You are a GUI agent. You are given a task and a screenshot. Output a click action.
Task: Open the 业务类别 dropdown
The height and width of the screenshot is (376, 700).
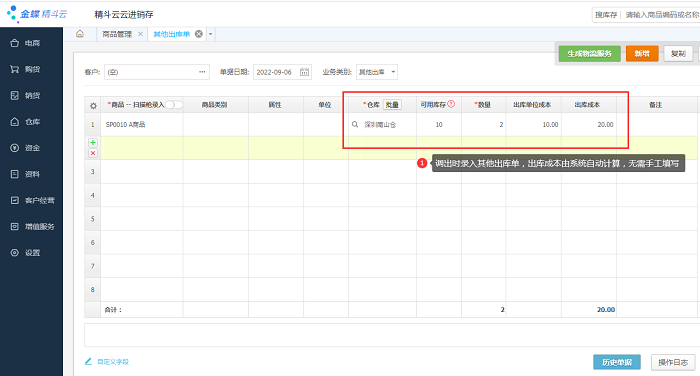pos(377,72)
